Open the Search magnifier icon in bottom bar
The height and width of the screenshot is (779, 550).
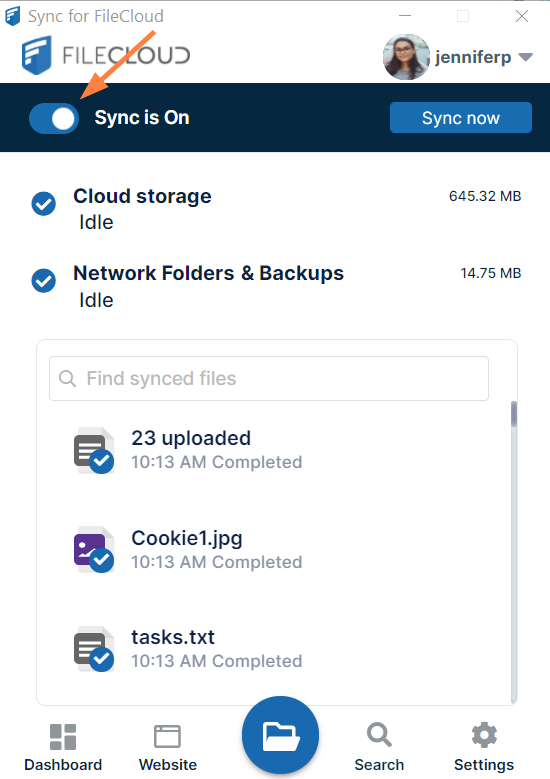[380, 735]
